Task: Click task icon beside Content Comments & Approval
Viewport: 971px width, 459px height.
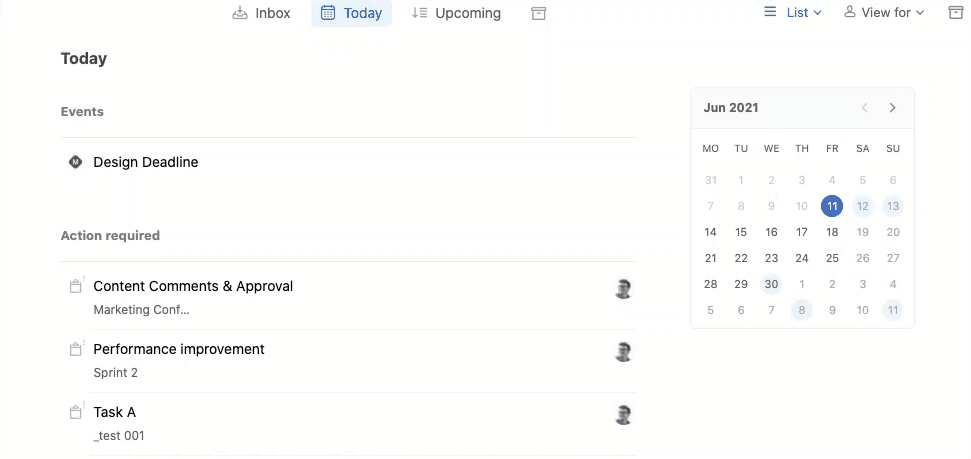Action: click(x=76, y=286)
